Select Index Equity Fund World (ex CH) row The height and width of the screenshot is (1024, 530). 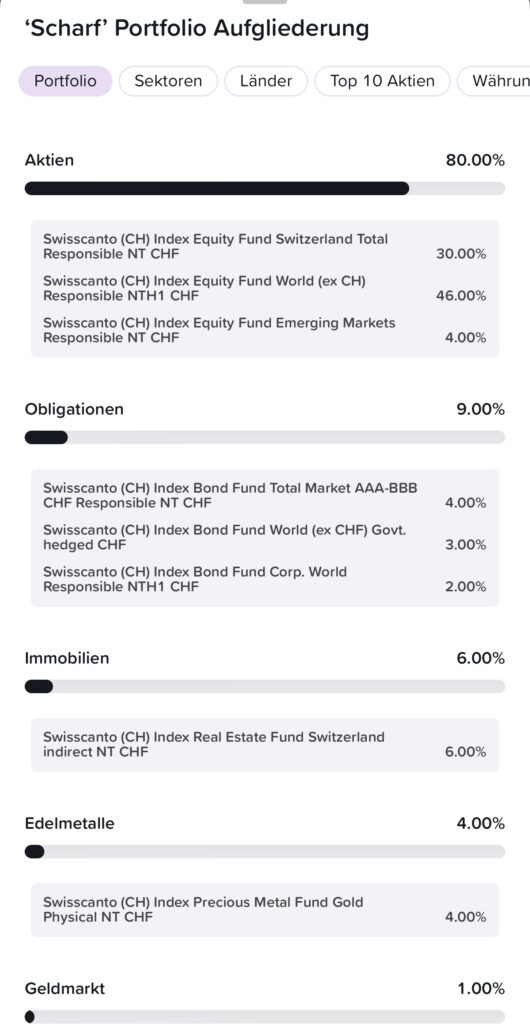[x=264, y=289]
